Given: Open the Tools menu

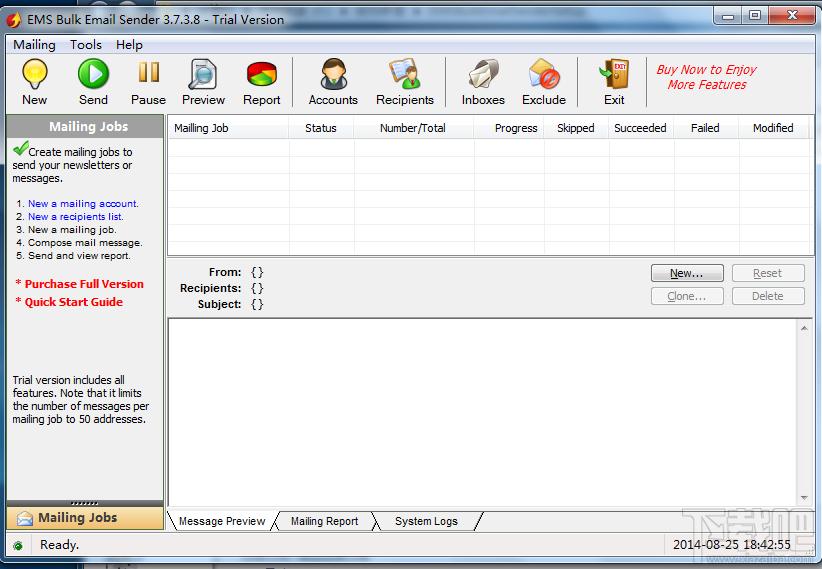Looking at the screenshot, I should [85, 45].
